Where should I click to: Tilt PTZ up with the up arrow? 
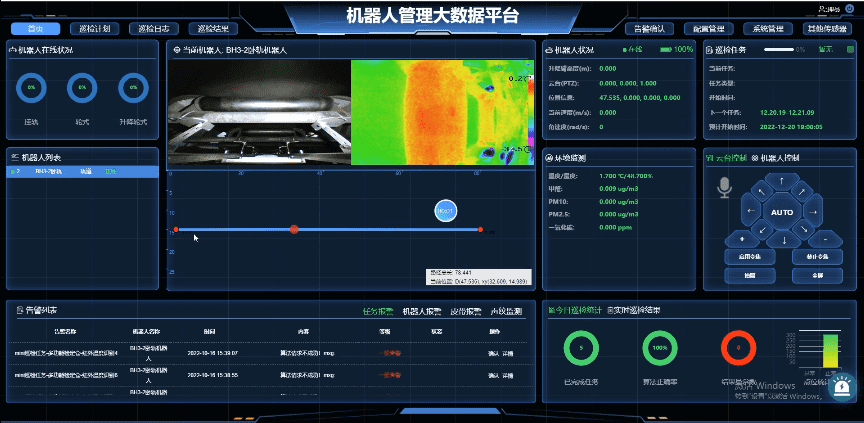tap(782, 181)
